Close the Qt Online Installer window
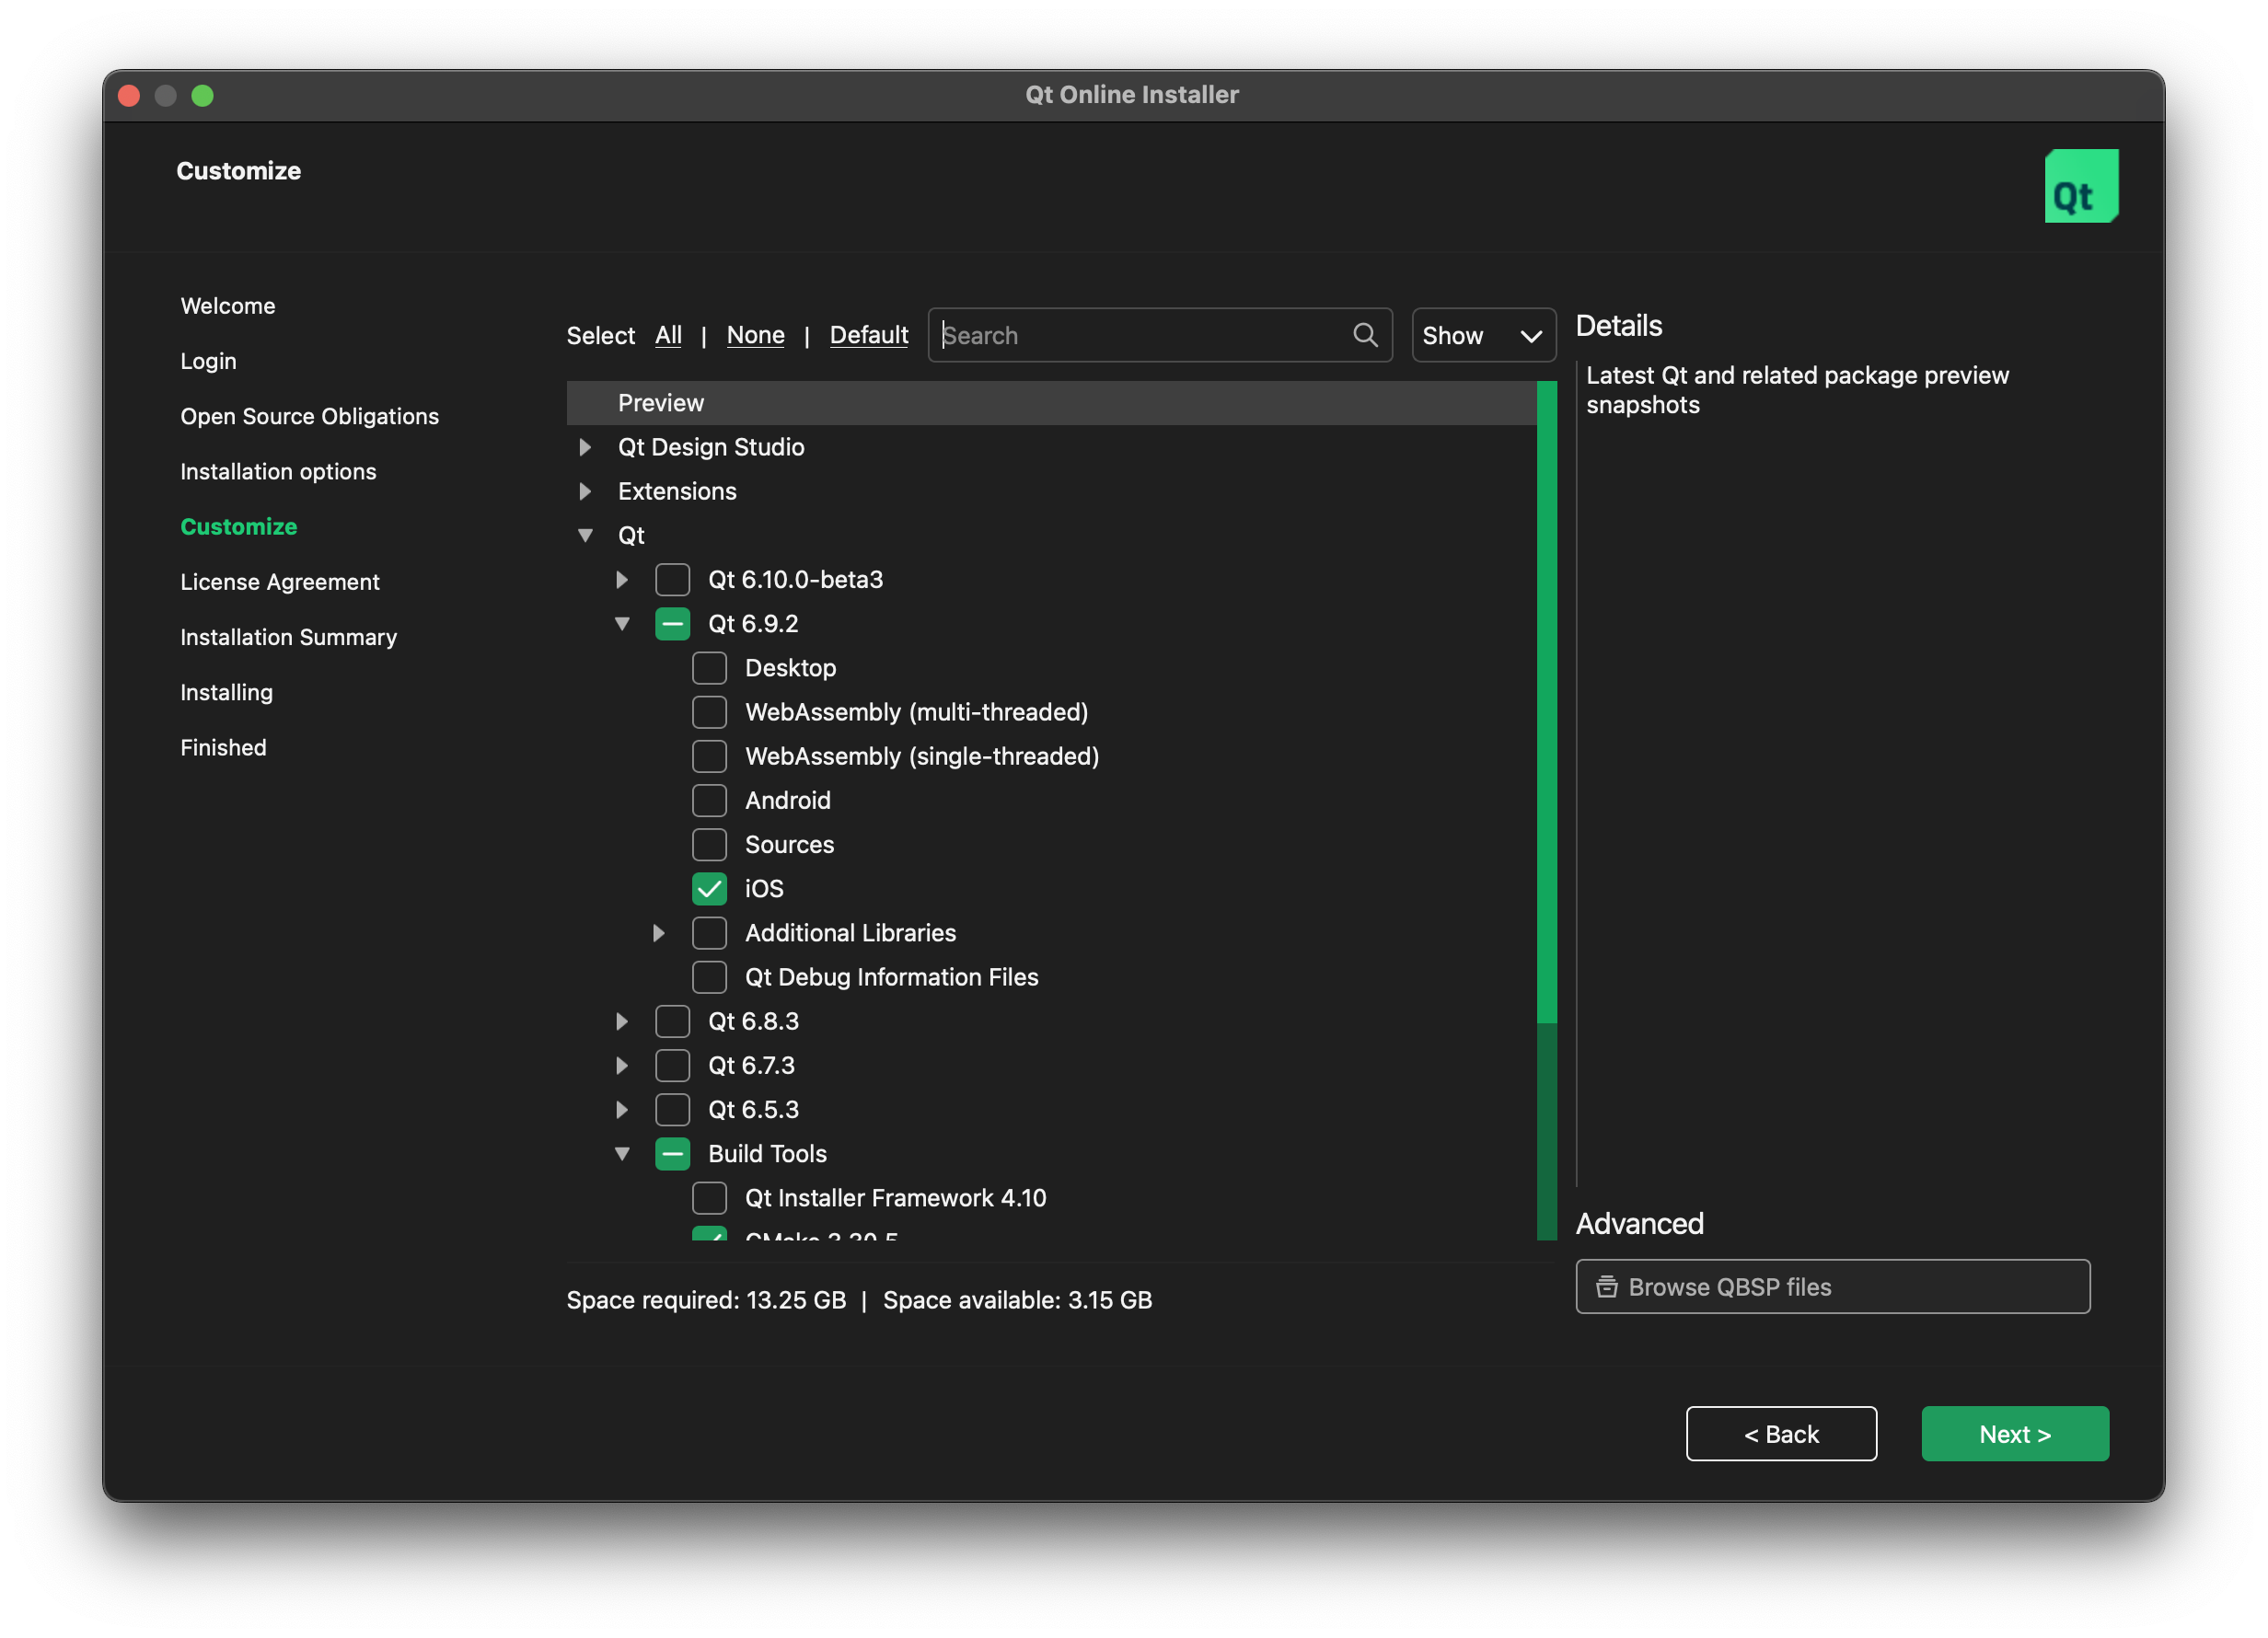Image resolution: width=2268 pixels, height=1638 pixels. [129, 95]
